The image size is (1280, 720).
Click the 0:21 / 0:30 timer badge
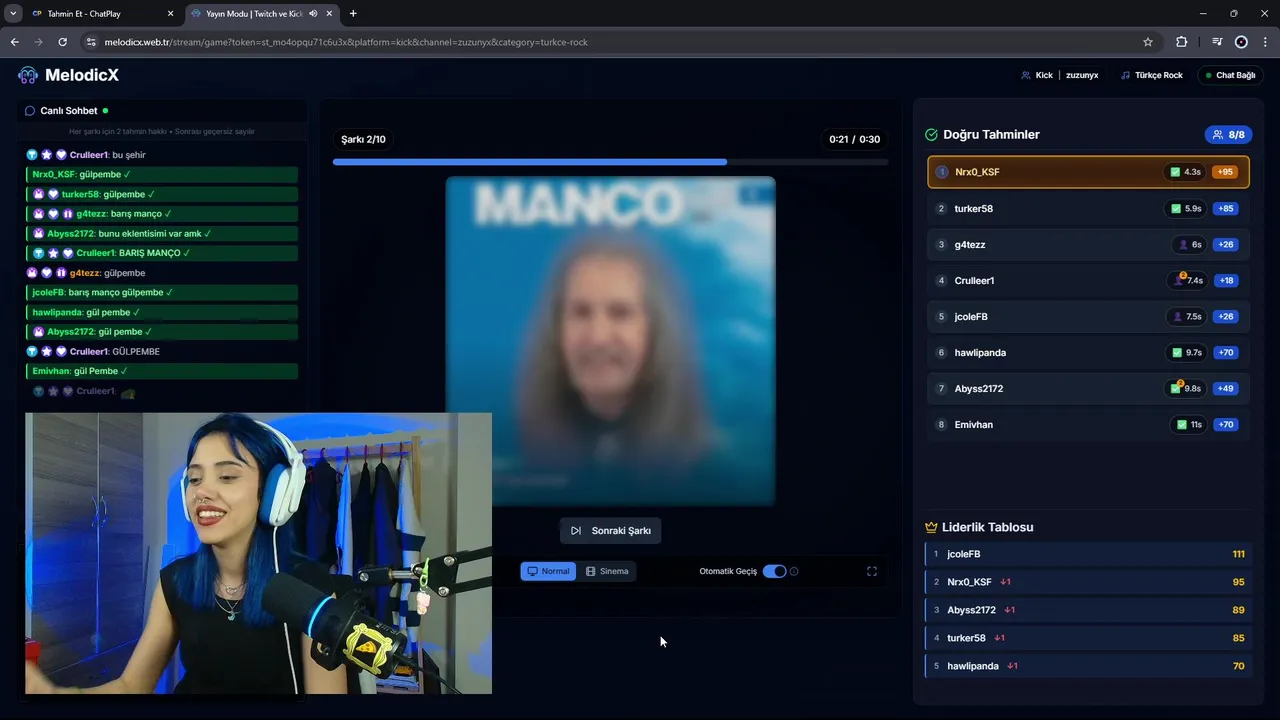tap(855, 139)
